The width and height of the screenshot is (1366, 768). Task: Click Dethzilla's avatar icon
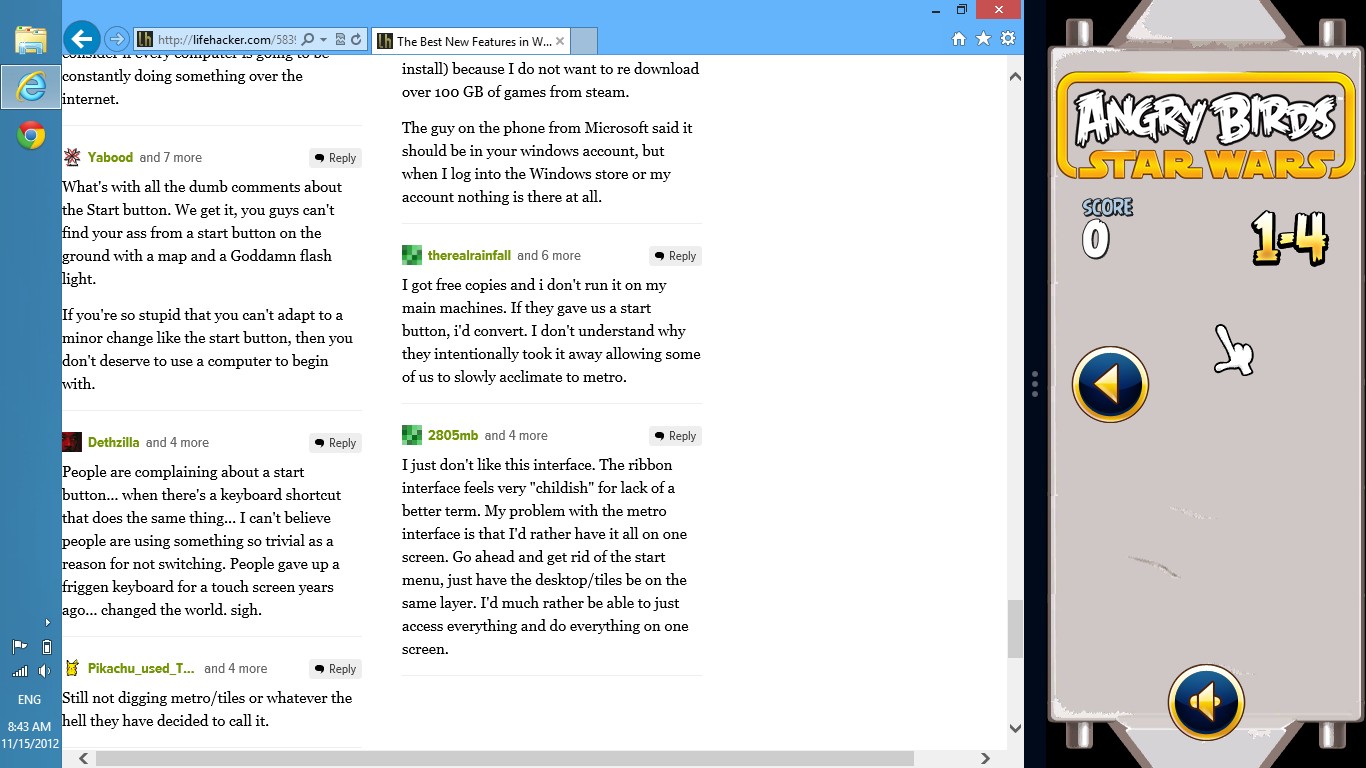[x=72, y=442]
